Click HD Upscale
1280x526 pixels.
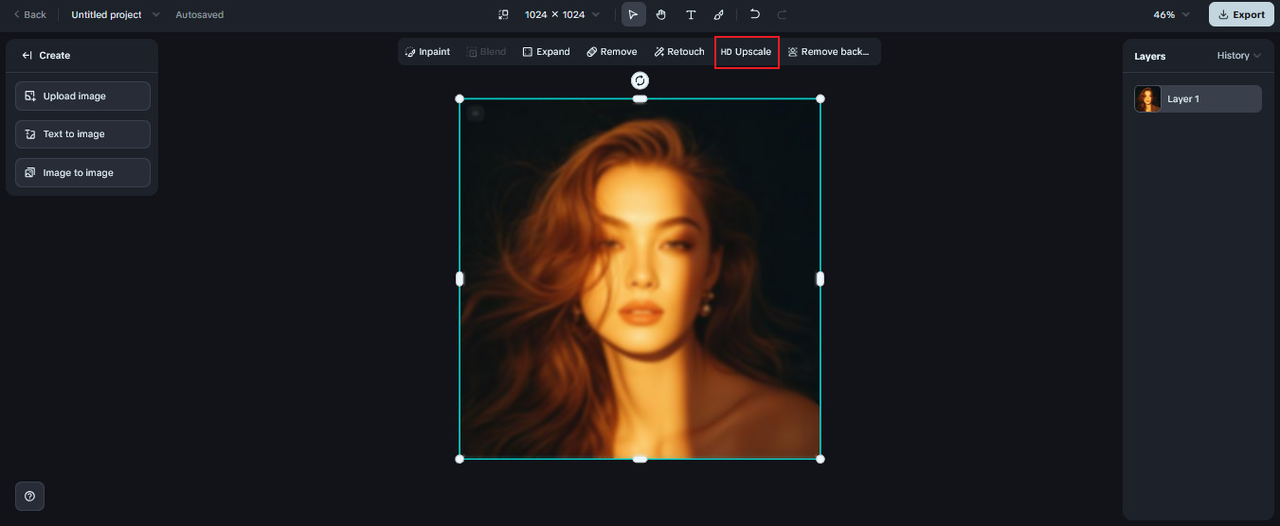click(x=746, y=52)
